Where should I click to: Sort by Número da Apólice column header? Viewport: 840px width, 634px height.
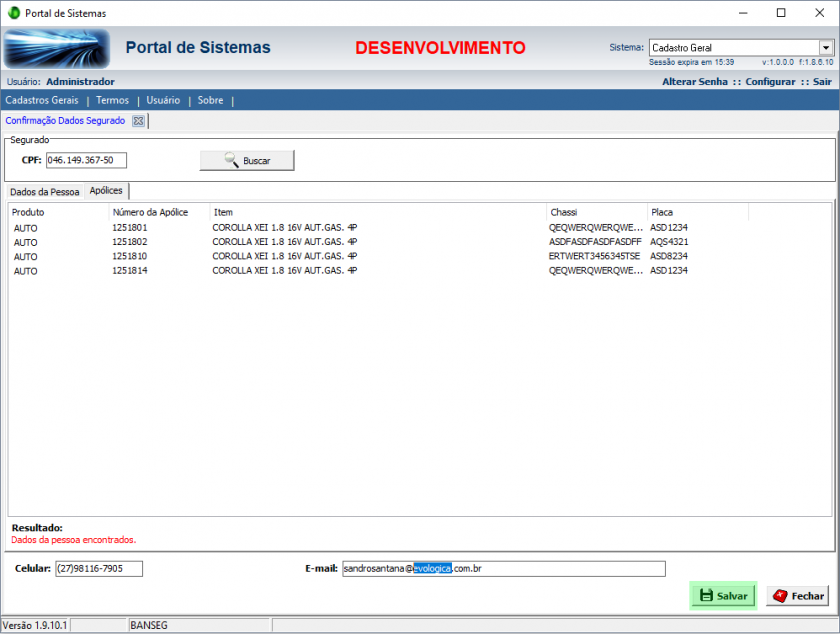click(158, 212)
